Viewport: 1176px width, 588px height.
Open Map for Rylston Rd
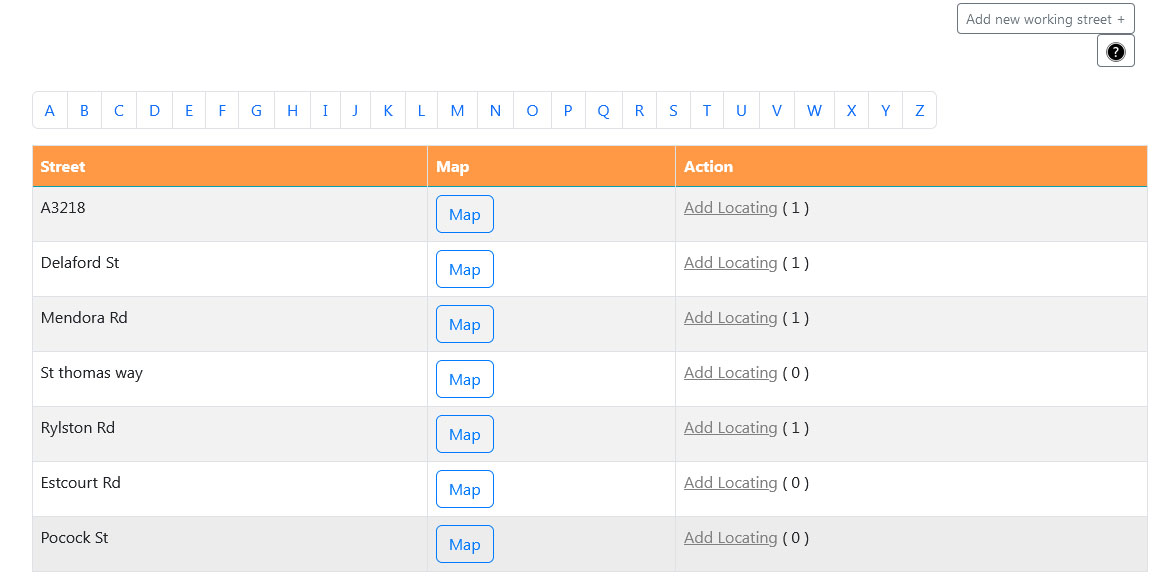465,434
